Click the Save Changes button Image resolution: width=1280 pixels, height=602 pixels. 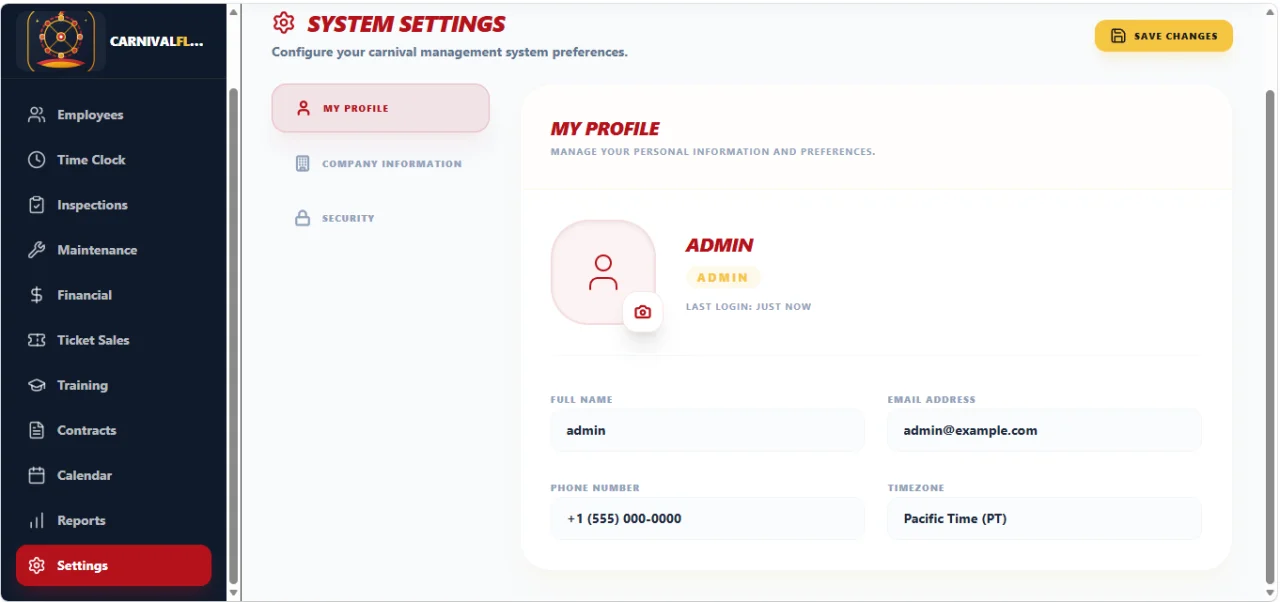[x=1164, y=36]
